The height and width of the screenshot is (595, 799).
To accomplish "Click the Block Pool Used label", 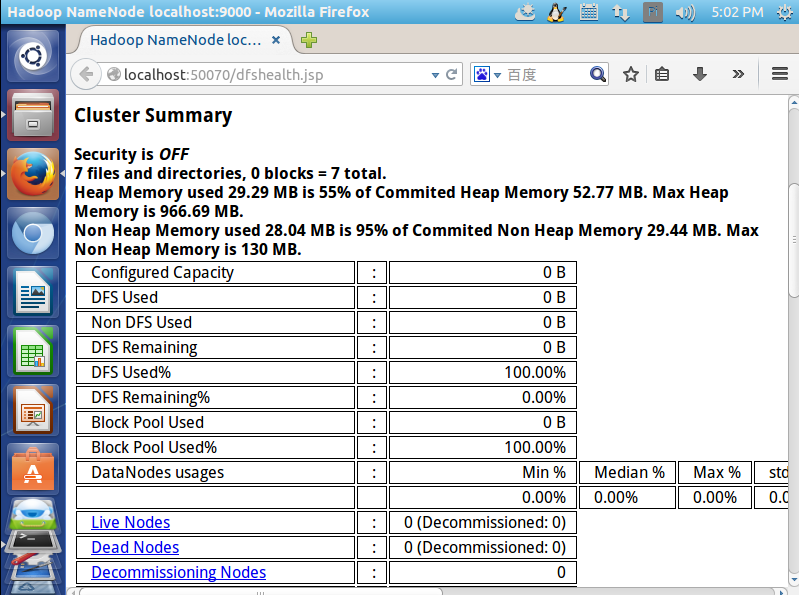I will [147, 422].
